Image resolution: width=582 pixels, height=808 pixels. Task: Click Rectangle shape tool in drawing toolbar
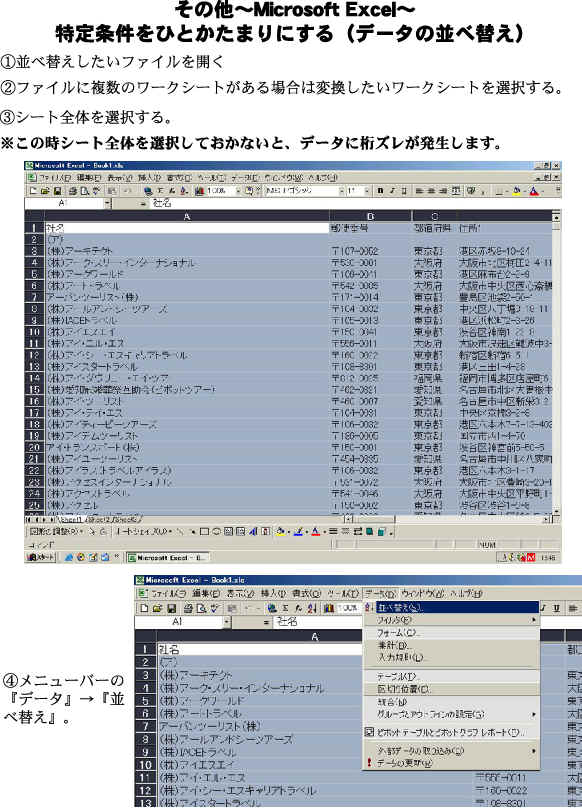pyautogui.click(x=204, y=531)
